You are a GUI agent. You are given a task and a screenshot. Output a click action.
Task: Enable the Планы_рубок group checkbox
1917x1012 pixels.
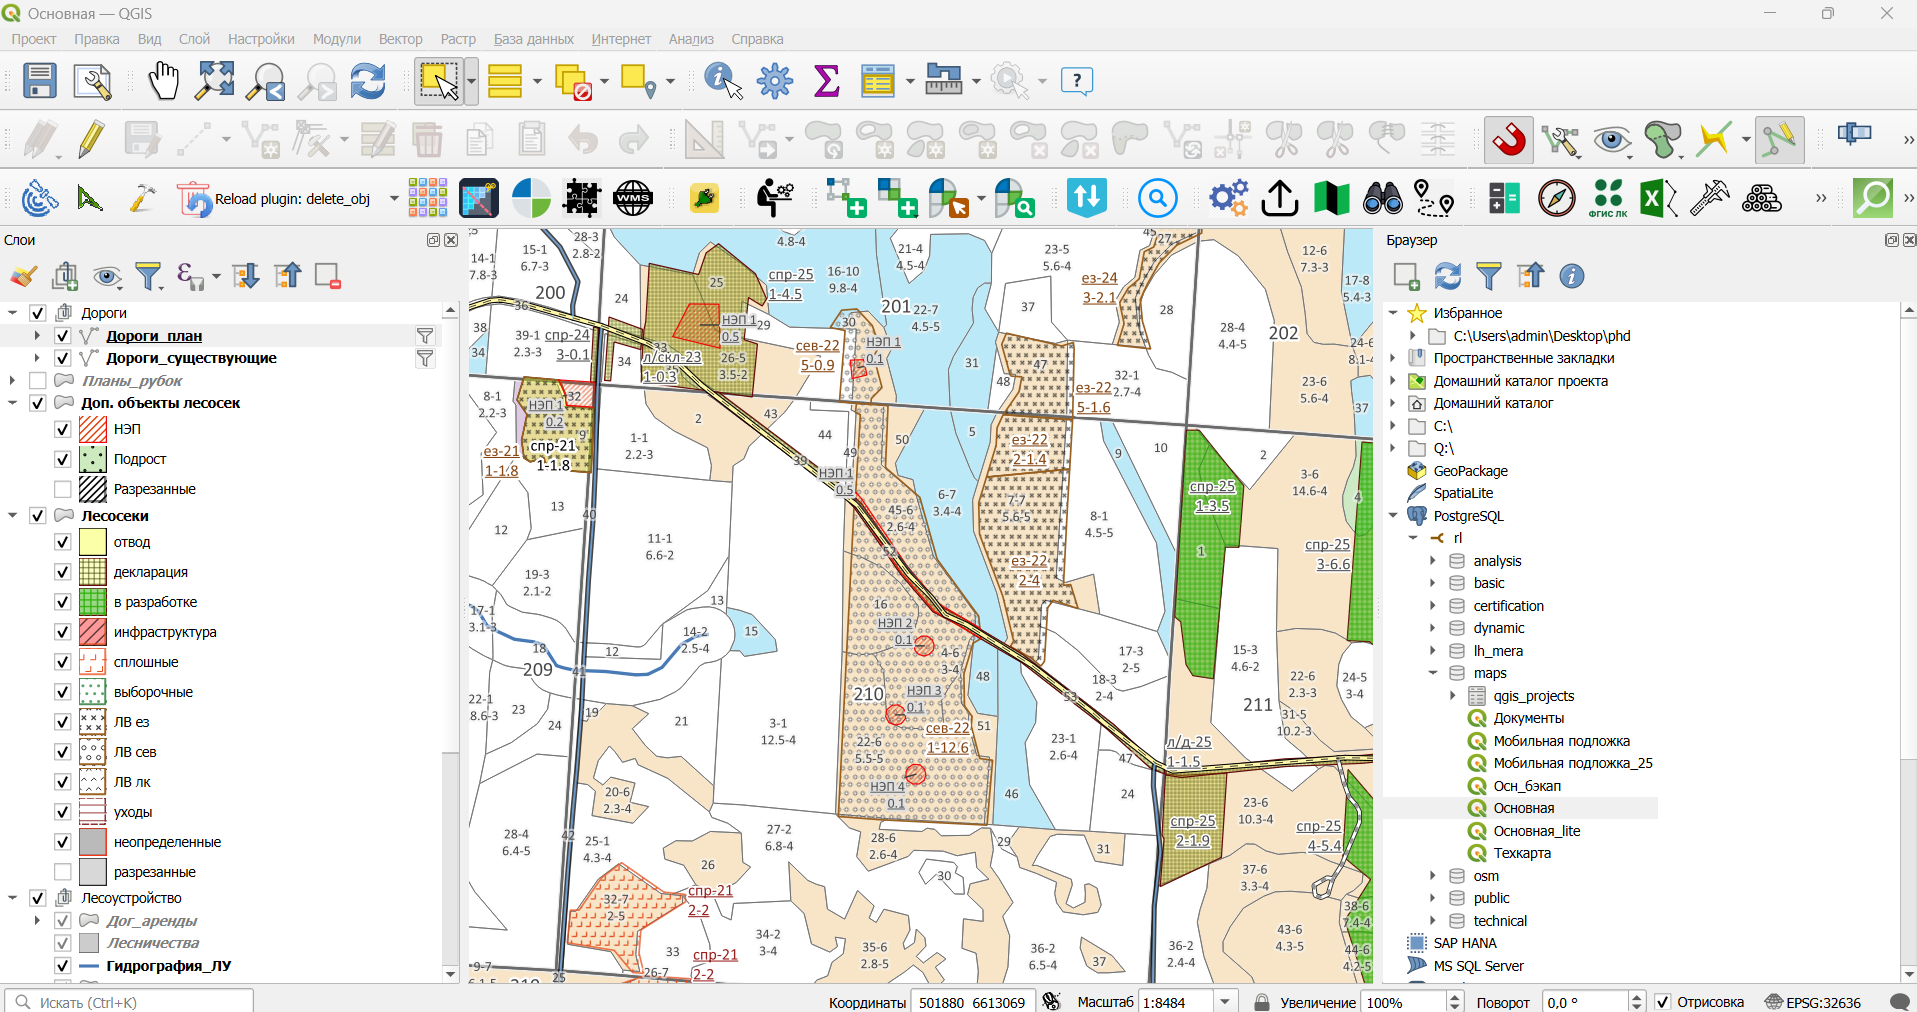click(38, 381)
